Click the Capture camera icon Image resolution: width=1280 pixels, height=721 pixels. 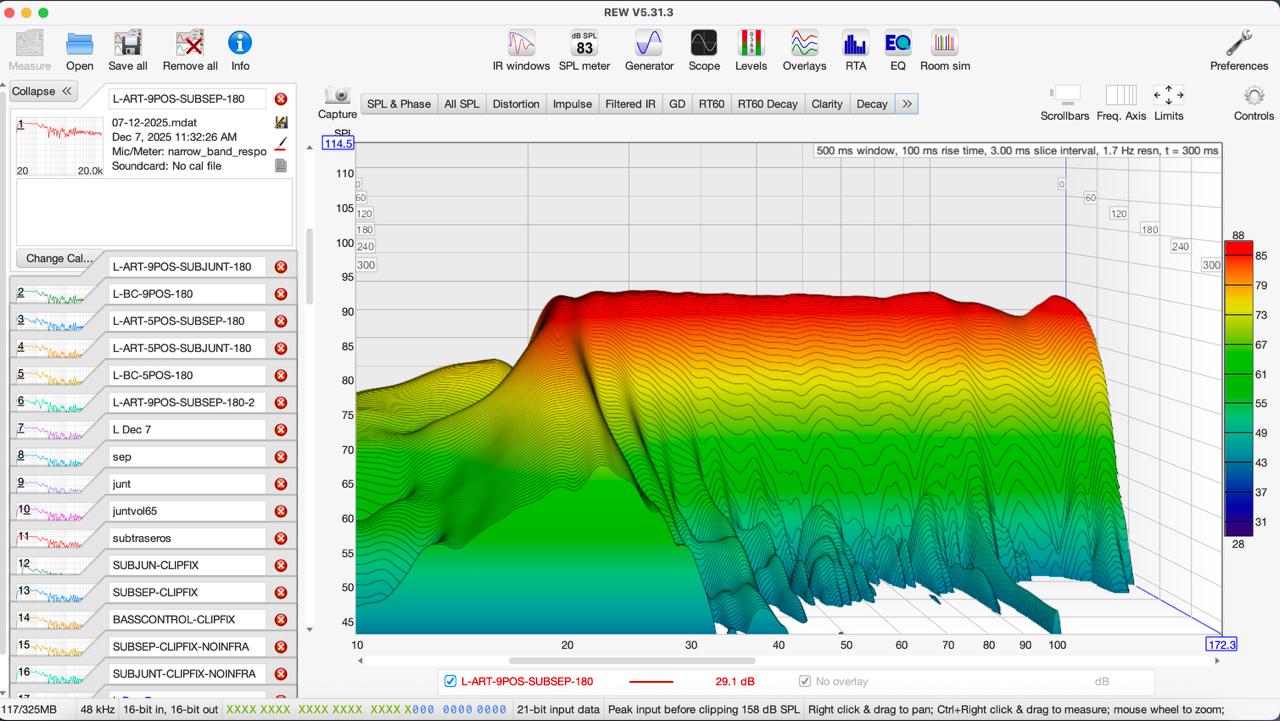pos(338,96)
